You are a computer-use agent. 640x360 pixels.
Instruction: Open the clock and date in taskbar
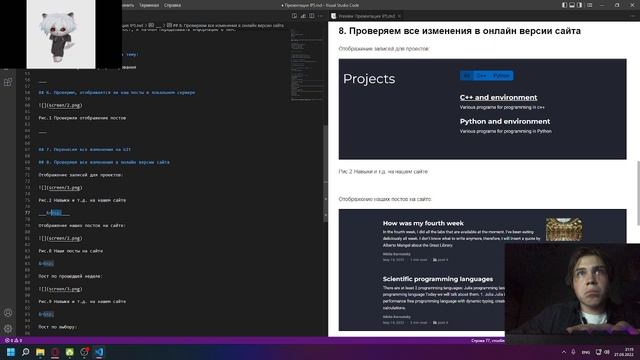coord(623,352)
